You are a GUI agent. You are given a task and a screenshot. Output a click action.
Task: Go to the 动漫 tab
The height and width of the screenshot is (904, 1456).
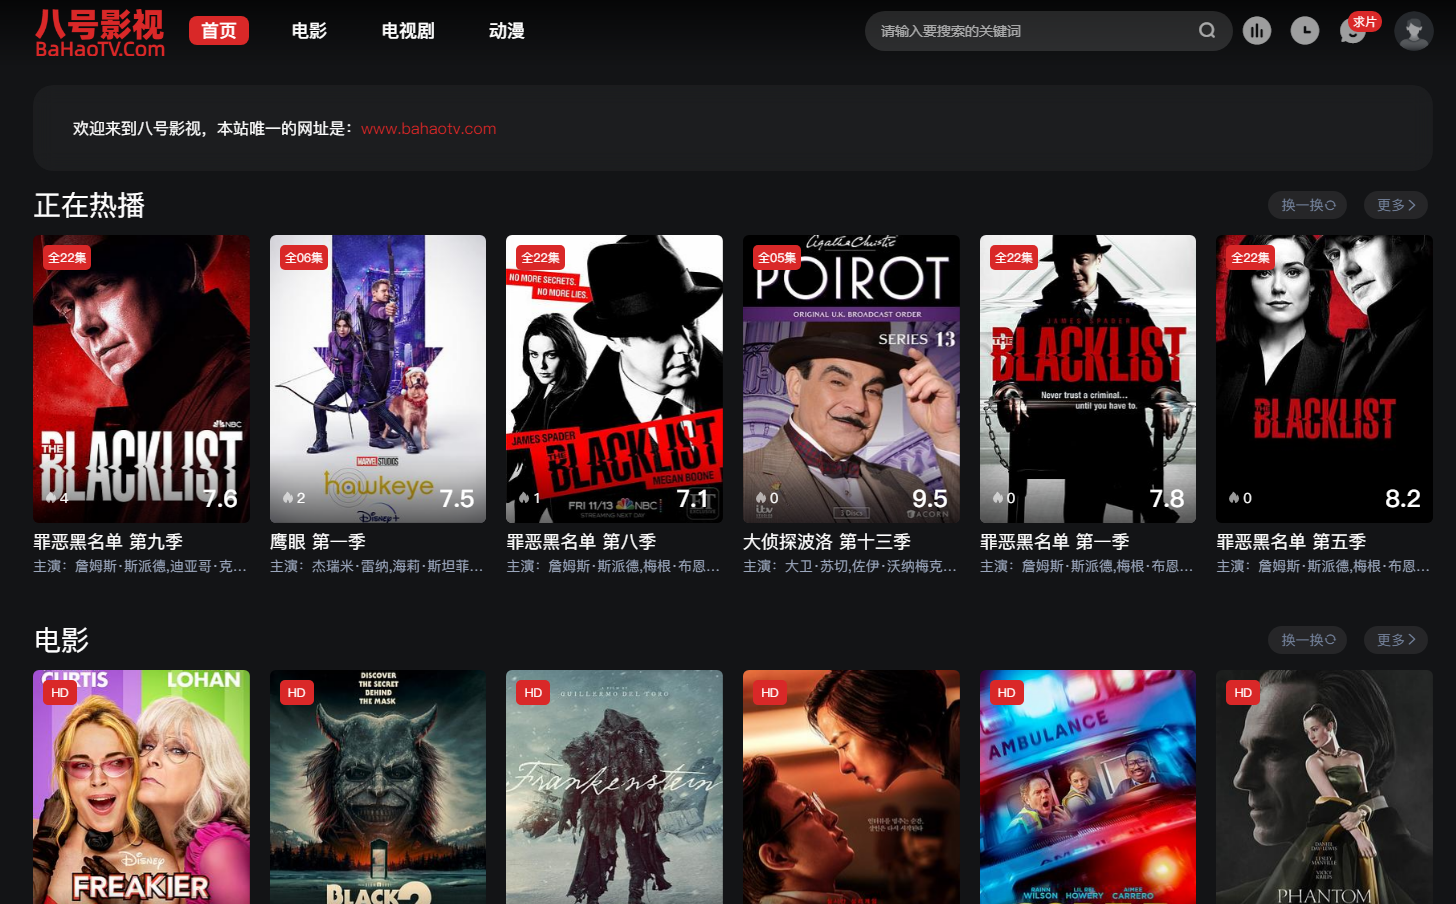pyautogui.click(x=507, y=31)
